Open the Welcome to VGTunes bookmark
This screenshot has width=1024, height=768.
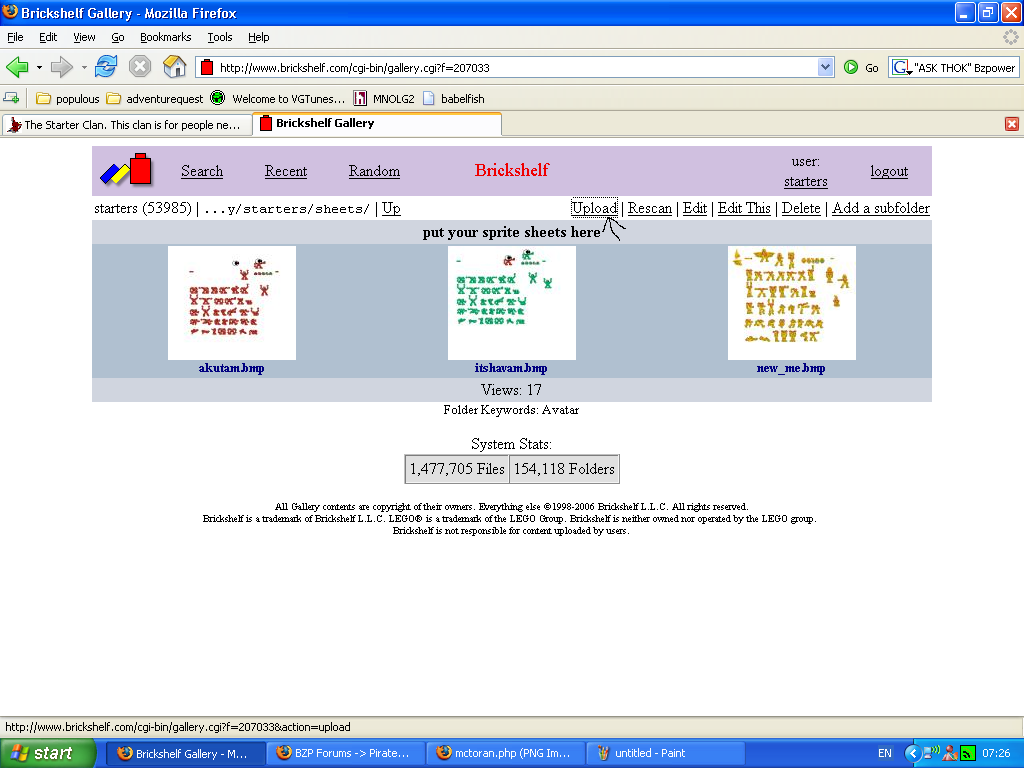(x=278, y=99)
